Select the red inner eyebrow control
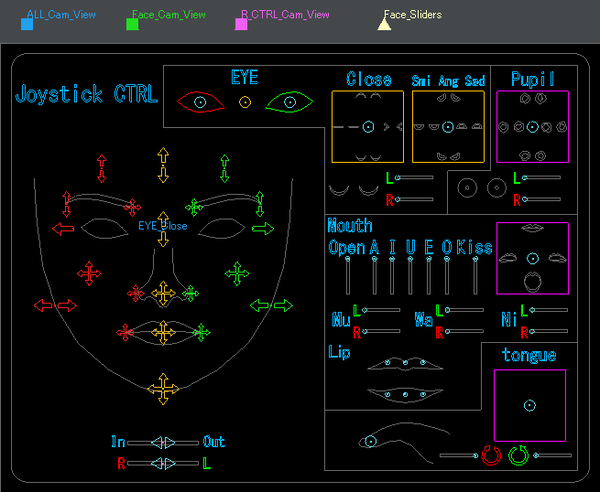The image size is (600, 492). (132, 207)
